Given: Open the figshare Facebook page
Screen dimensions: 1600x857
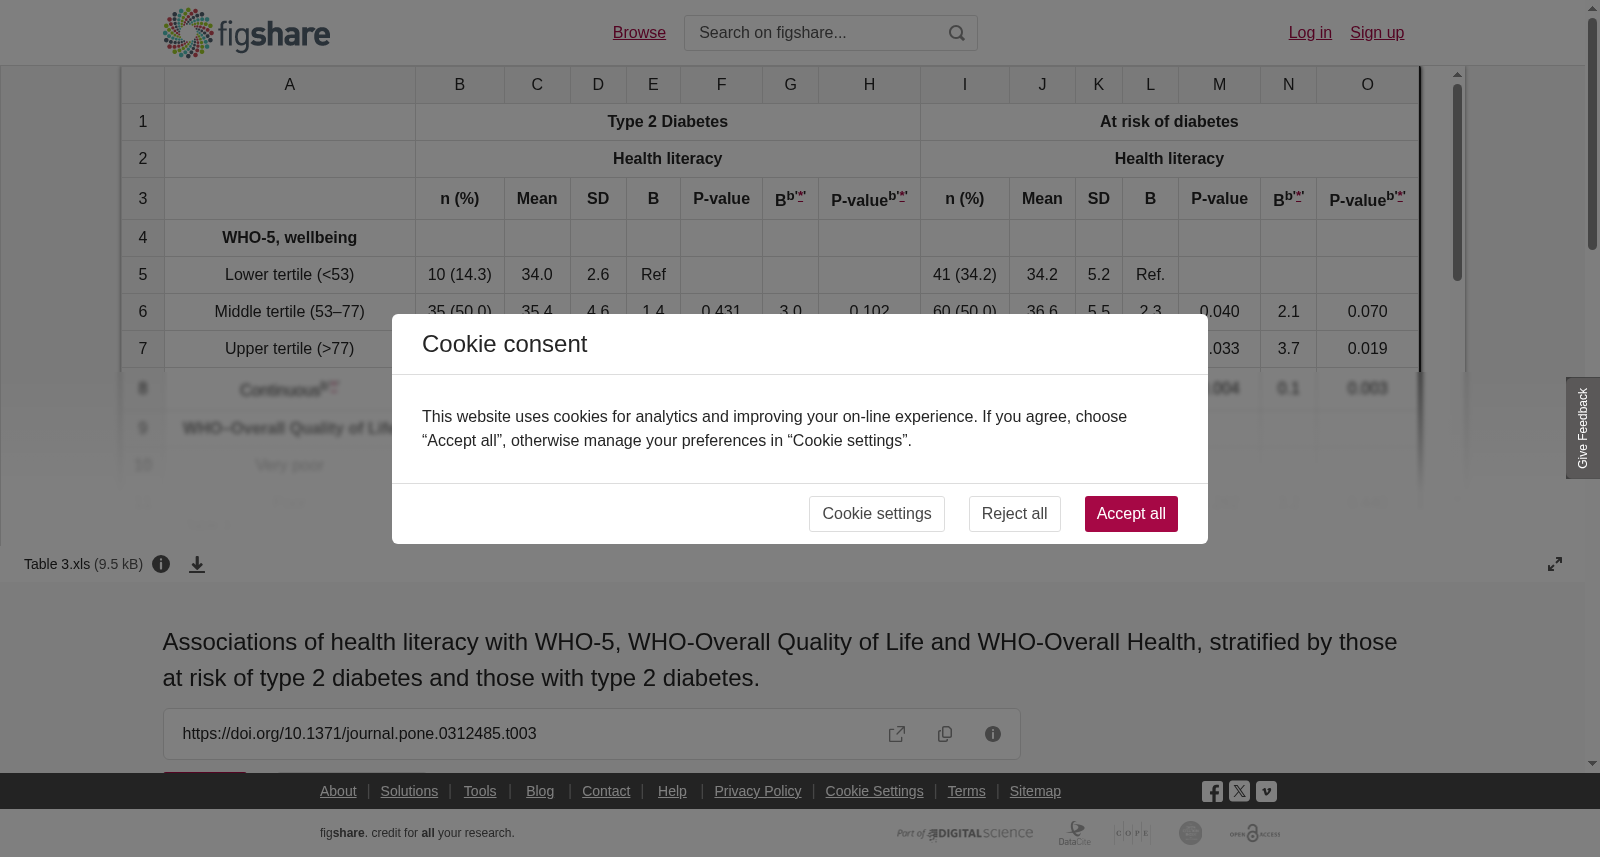Looking at the screenshot, I should point(1212,792).
